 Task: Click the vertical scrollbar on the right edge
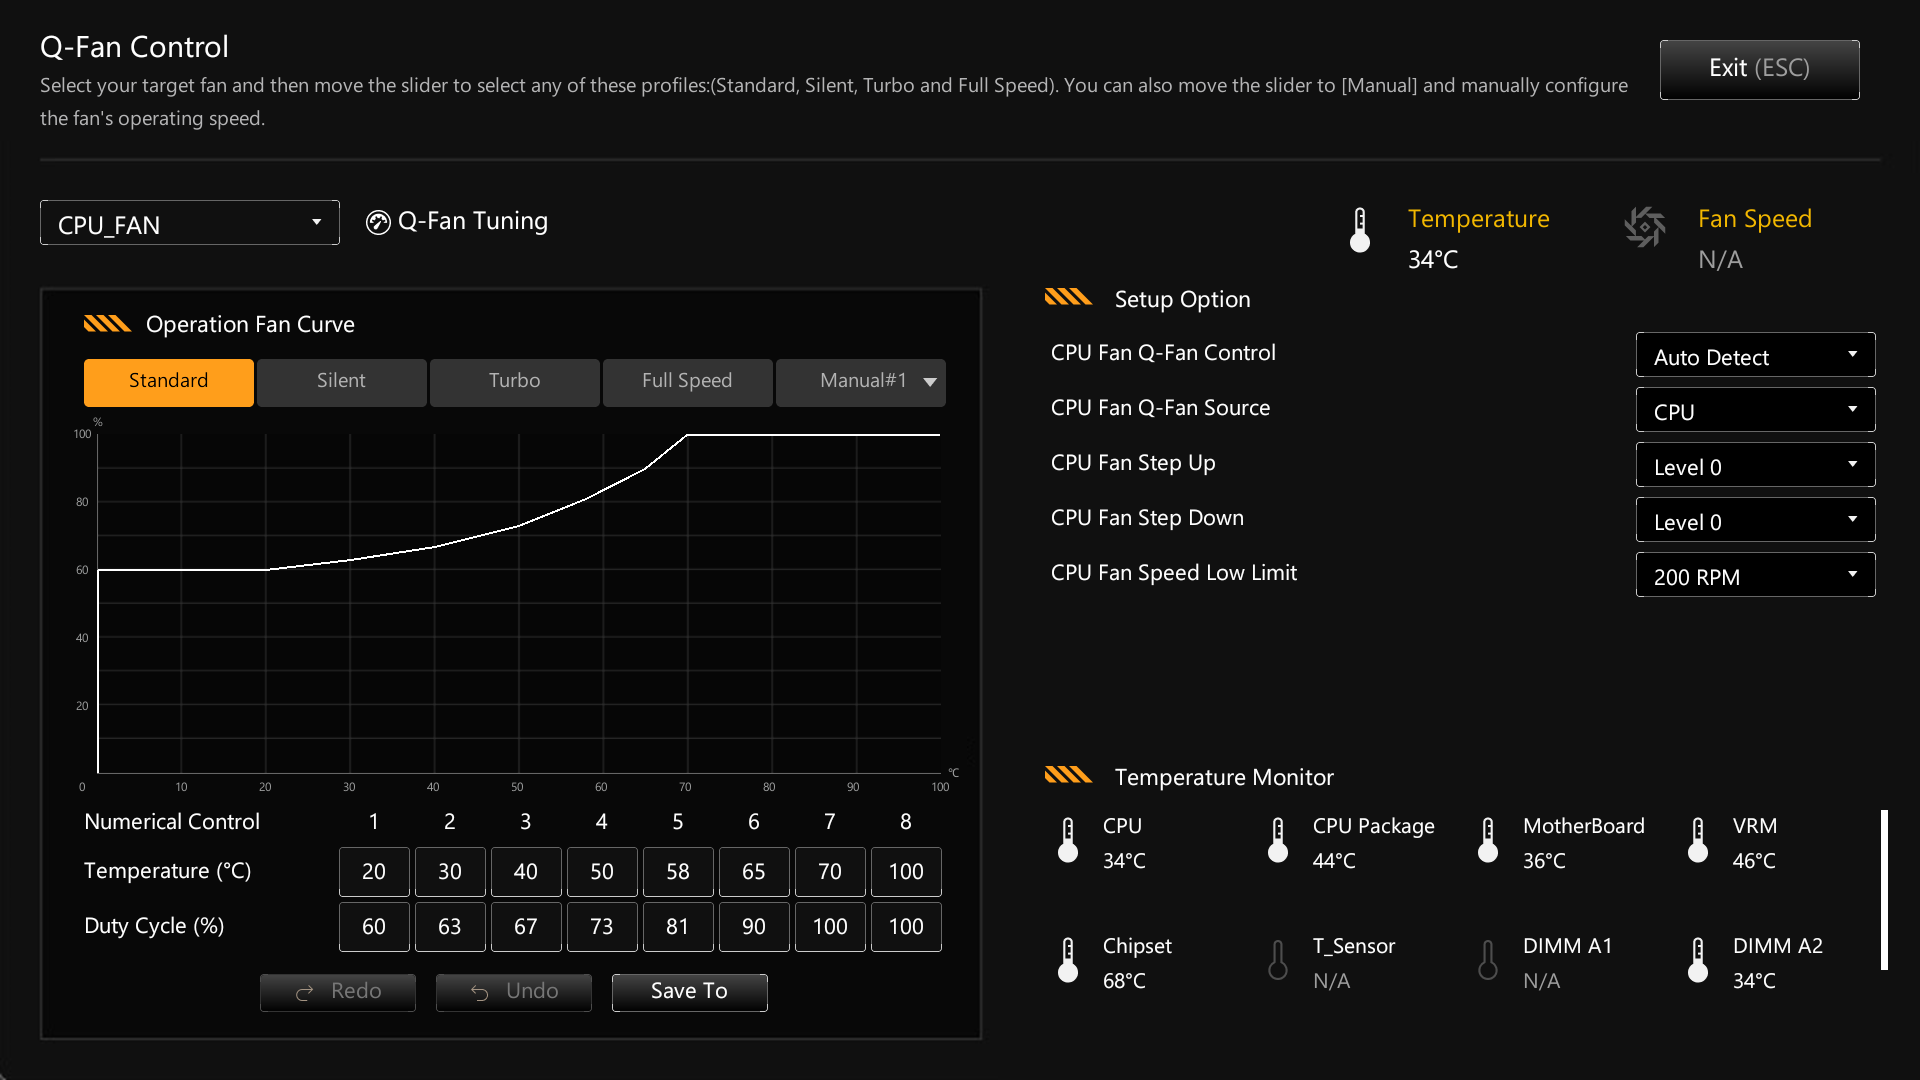tap(1884, 888)
